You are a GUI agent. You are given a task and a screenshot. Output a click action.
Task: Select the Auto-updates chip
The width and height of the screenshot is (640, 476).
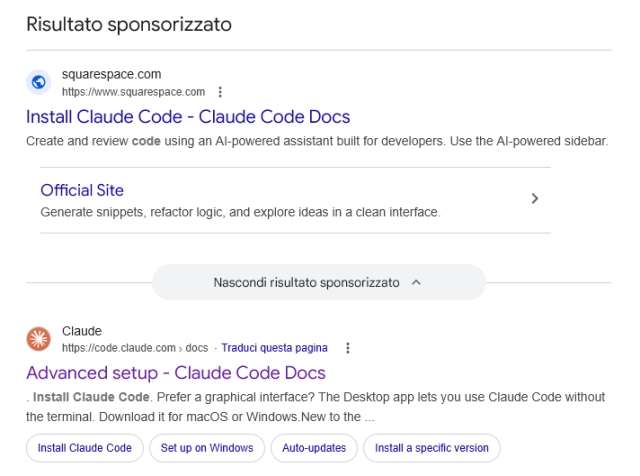(314, 448)
